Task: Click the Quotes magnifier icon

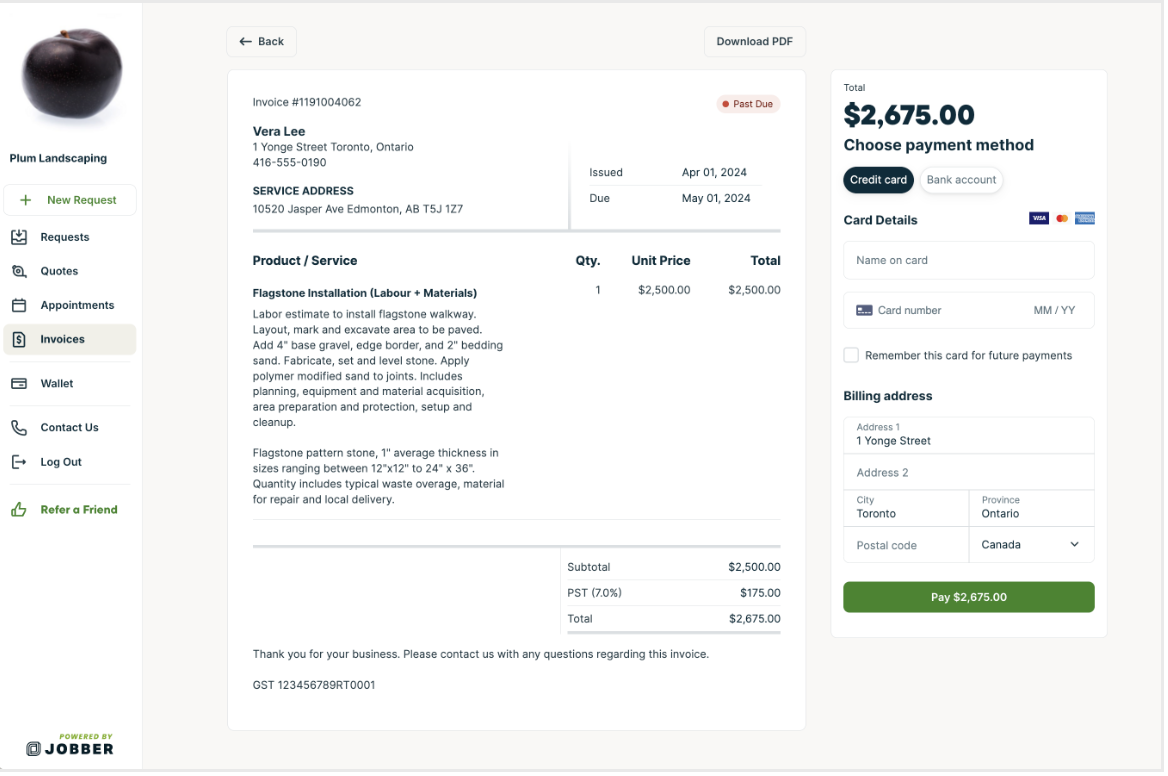Action: coord(19,271)
